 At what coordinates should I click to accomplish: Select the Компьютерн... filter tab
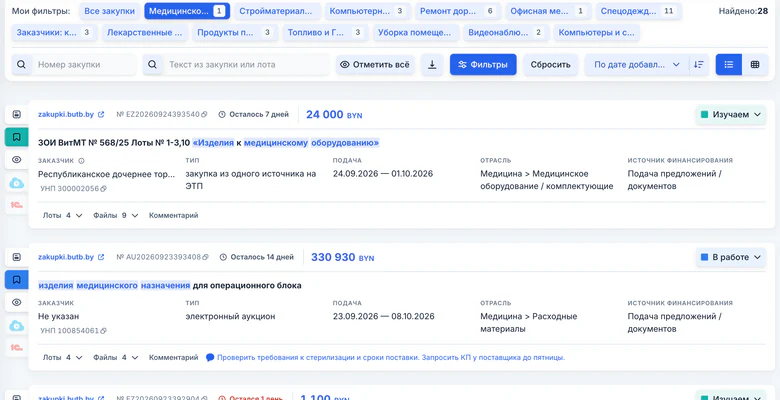(367, 11)
